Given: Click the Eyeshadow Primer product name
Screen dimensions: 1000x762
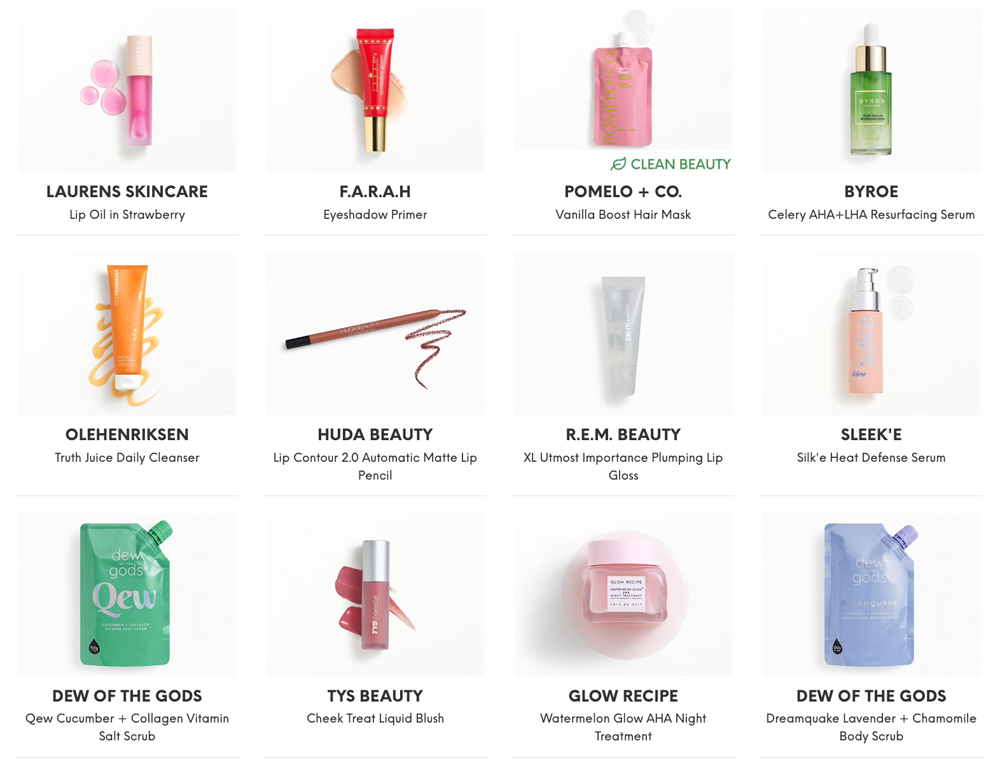Looking at the screenshot, I should (375, 215).
